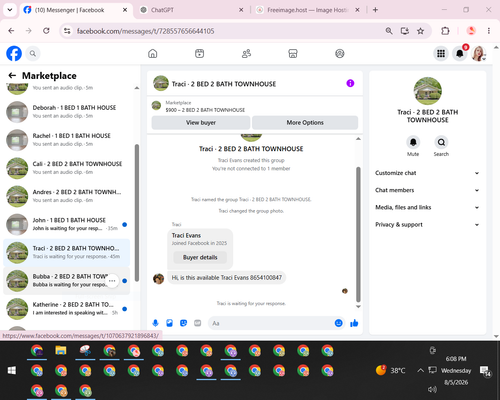Click the View buyer button
This screenshot has width=500, height=400.
[201, 123]
